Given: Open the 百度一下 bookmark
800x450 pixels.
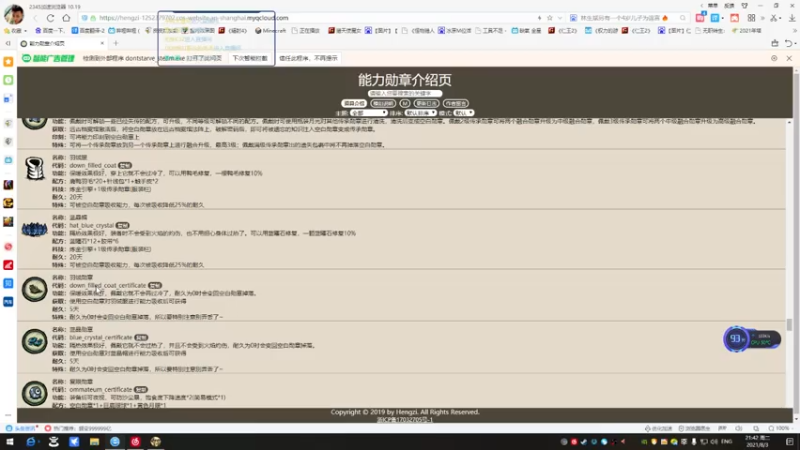Looking at the screenshot, I should click(x=50, y=31).
